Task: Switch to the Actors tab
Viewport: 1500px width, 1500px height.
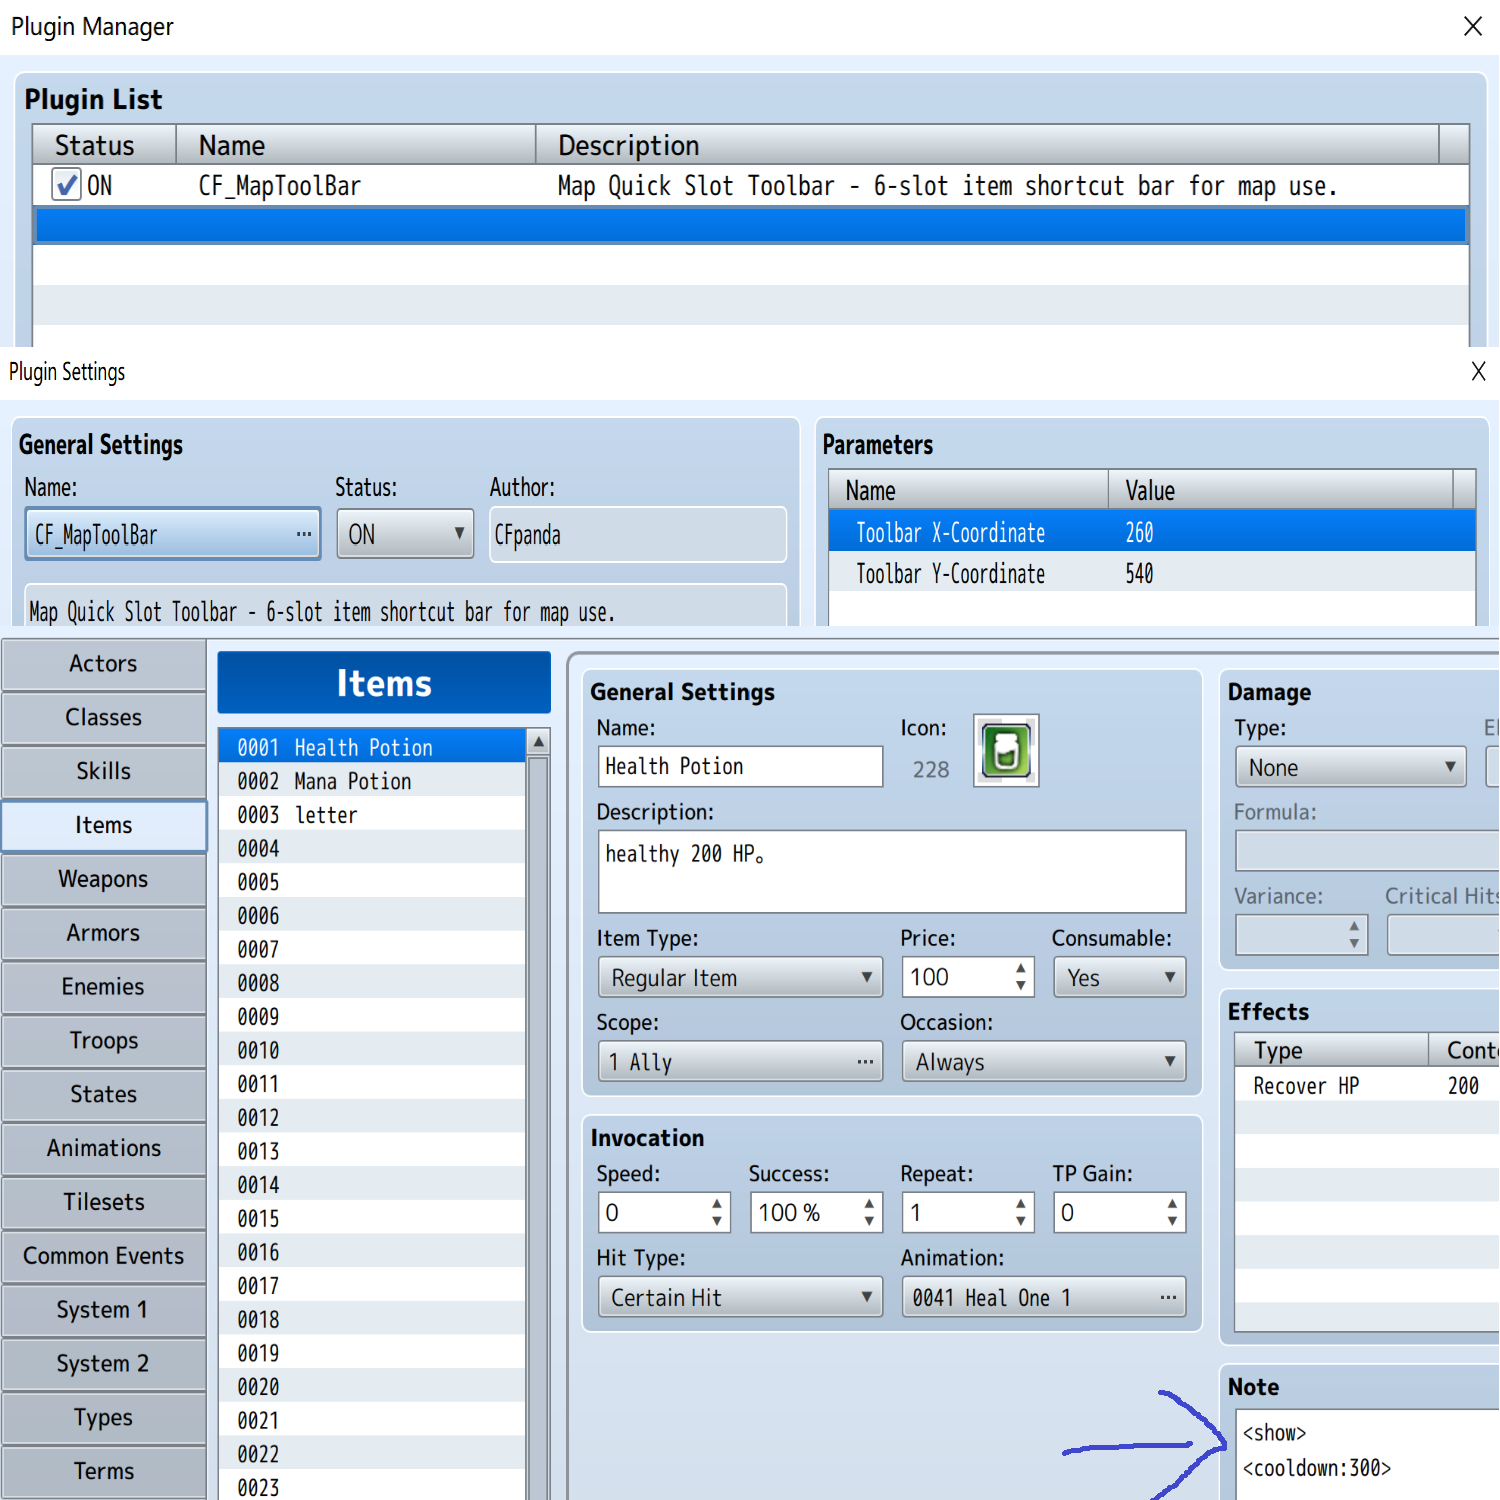Action: coord(103,664)
